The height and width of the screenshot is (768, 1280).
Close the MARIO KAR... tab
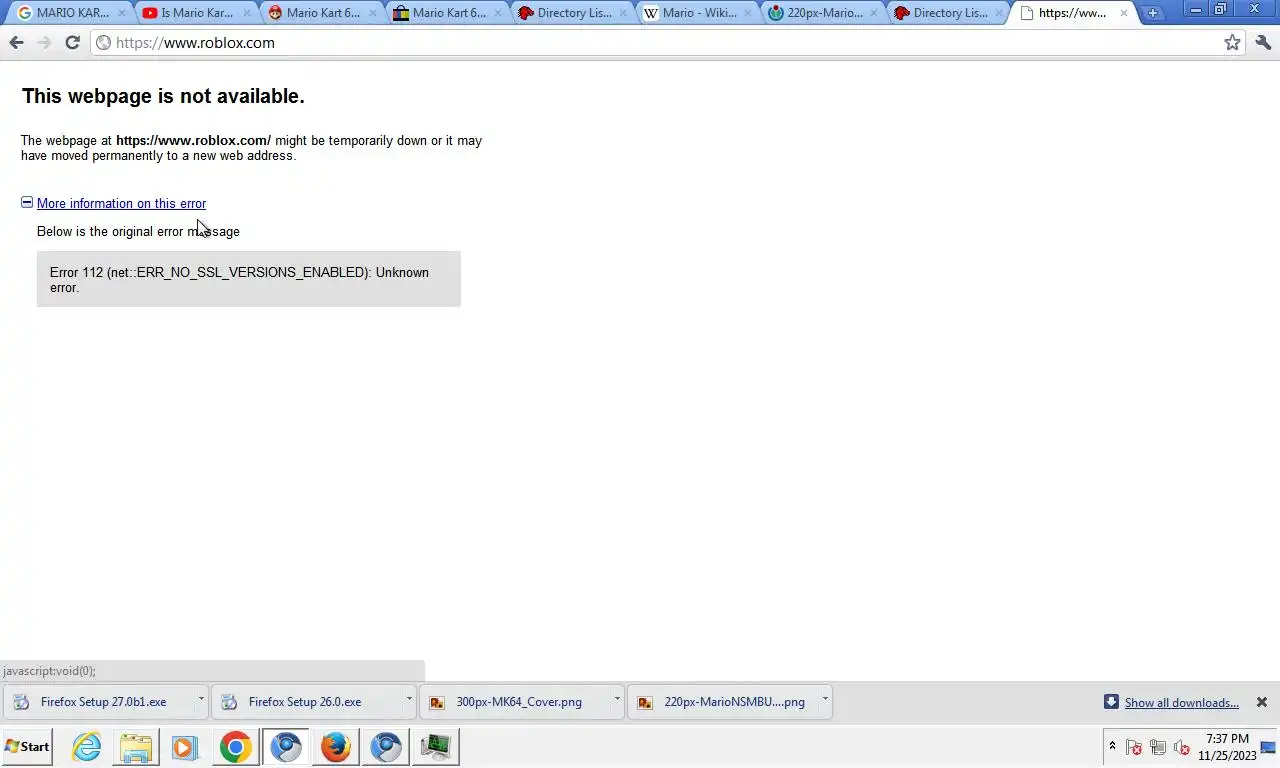122,13
